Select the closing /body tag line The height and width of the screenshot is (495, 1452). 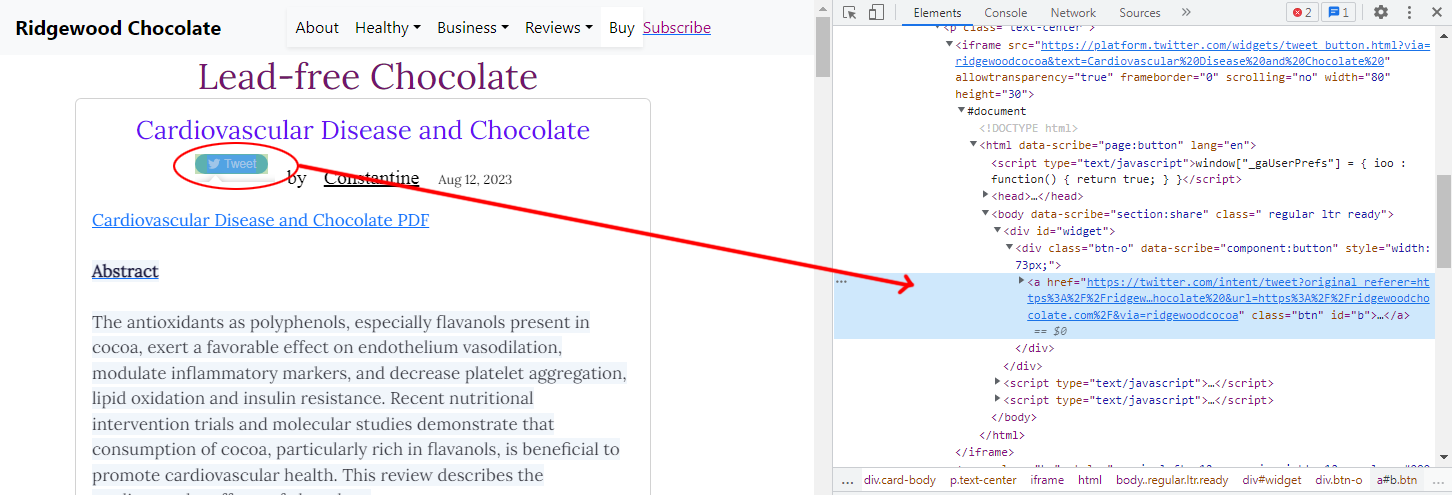click(1014, 417)
